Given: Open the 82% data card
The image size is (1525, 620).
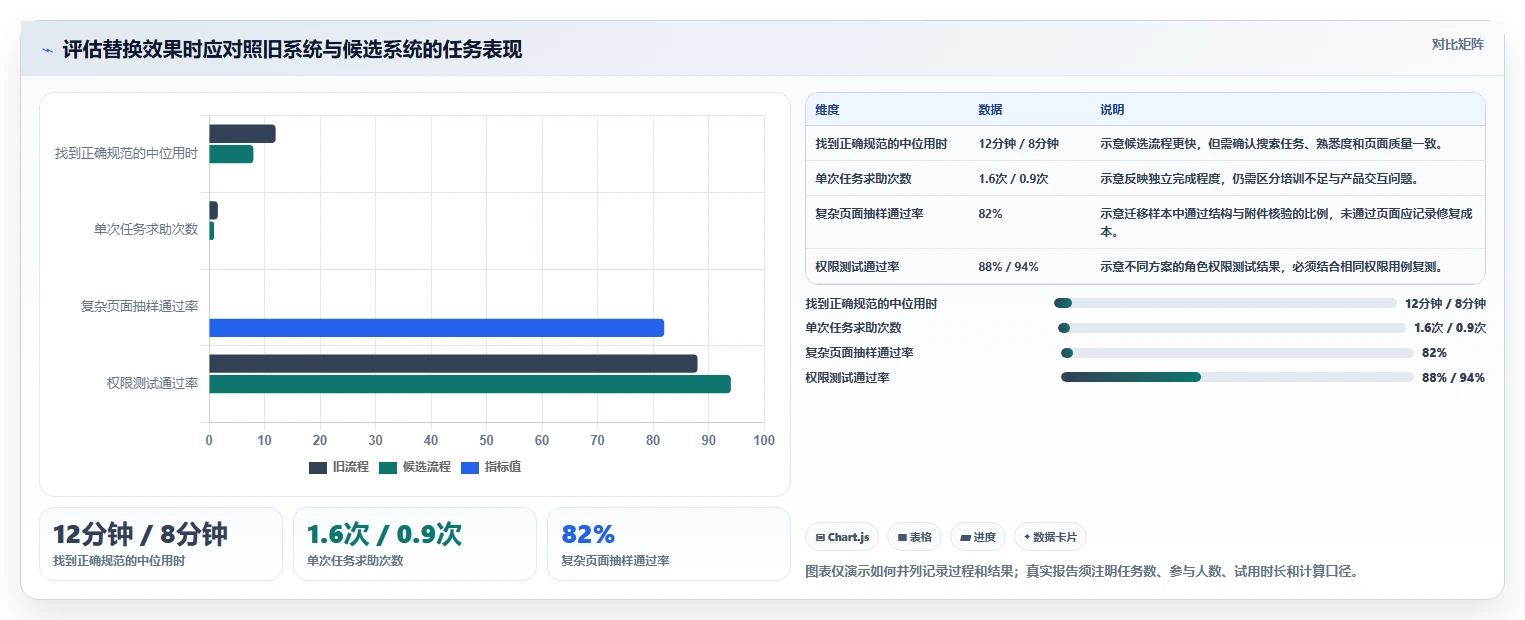Looking at the screenshot, I should (x=669, y=544).
